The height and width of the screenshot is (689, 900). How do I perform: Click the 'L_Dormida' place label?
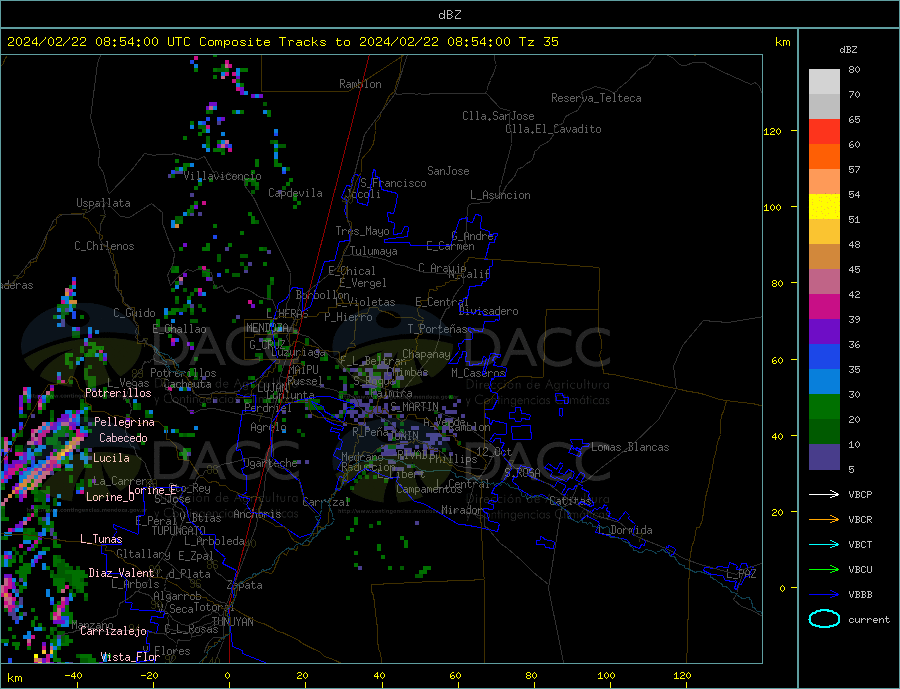click(625, 530)
